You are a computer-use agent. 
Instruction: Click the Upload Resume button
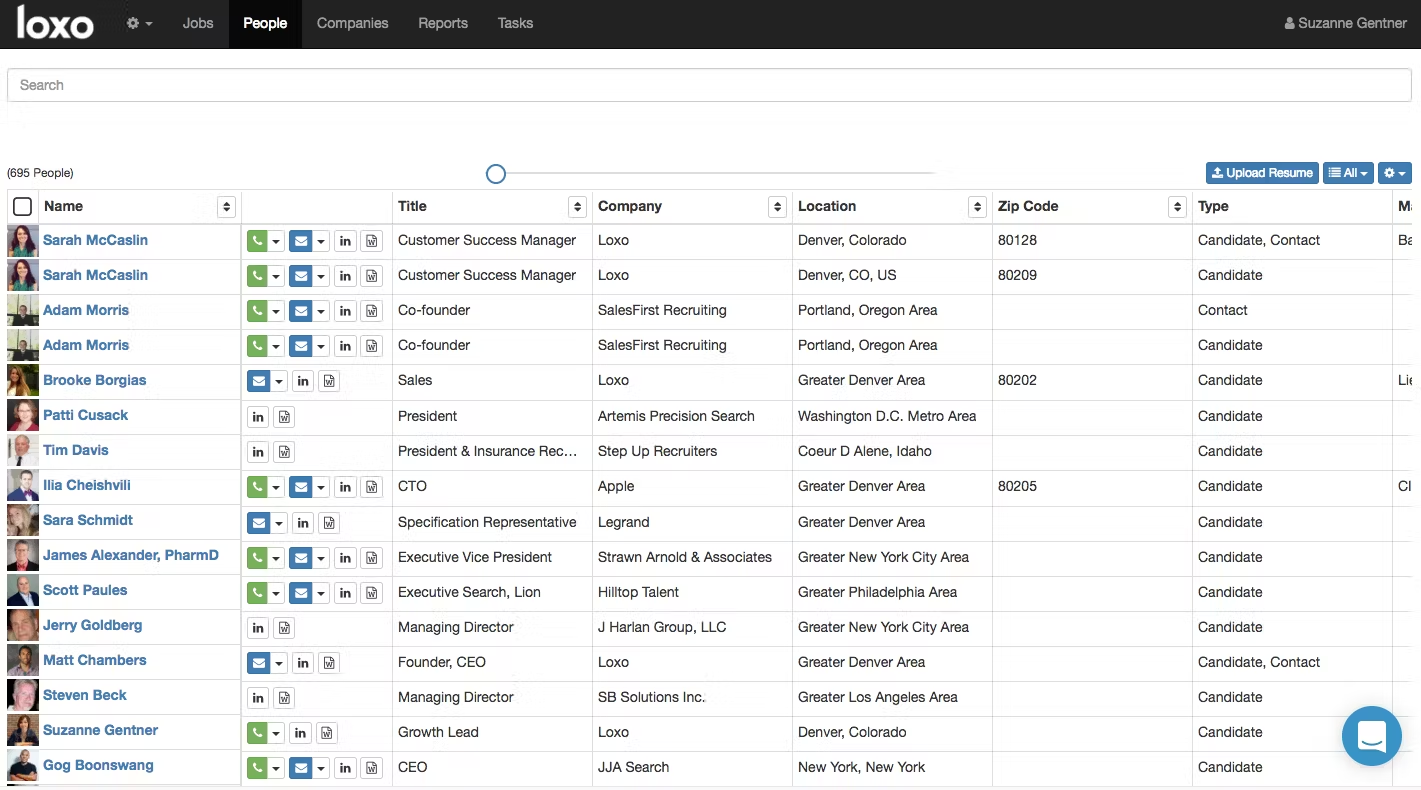coord(1262,173)
